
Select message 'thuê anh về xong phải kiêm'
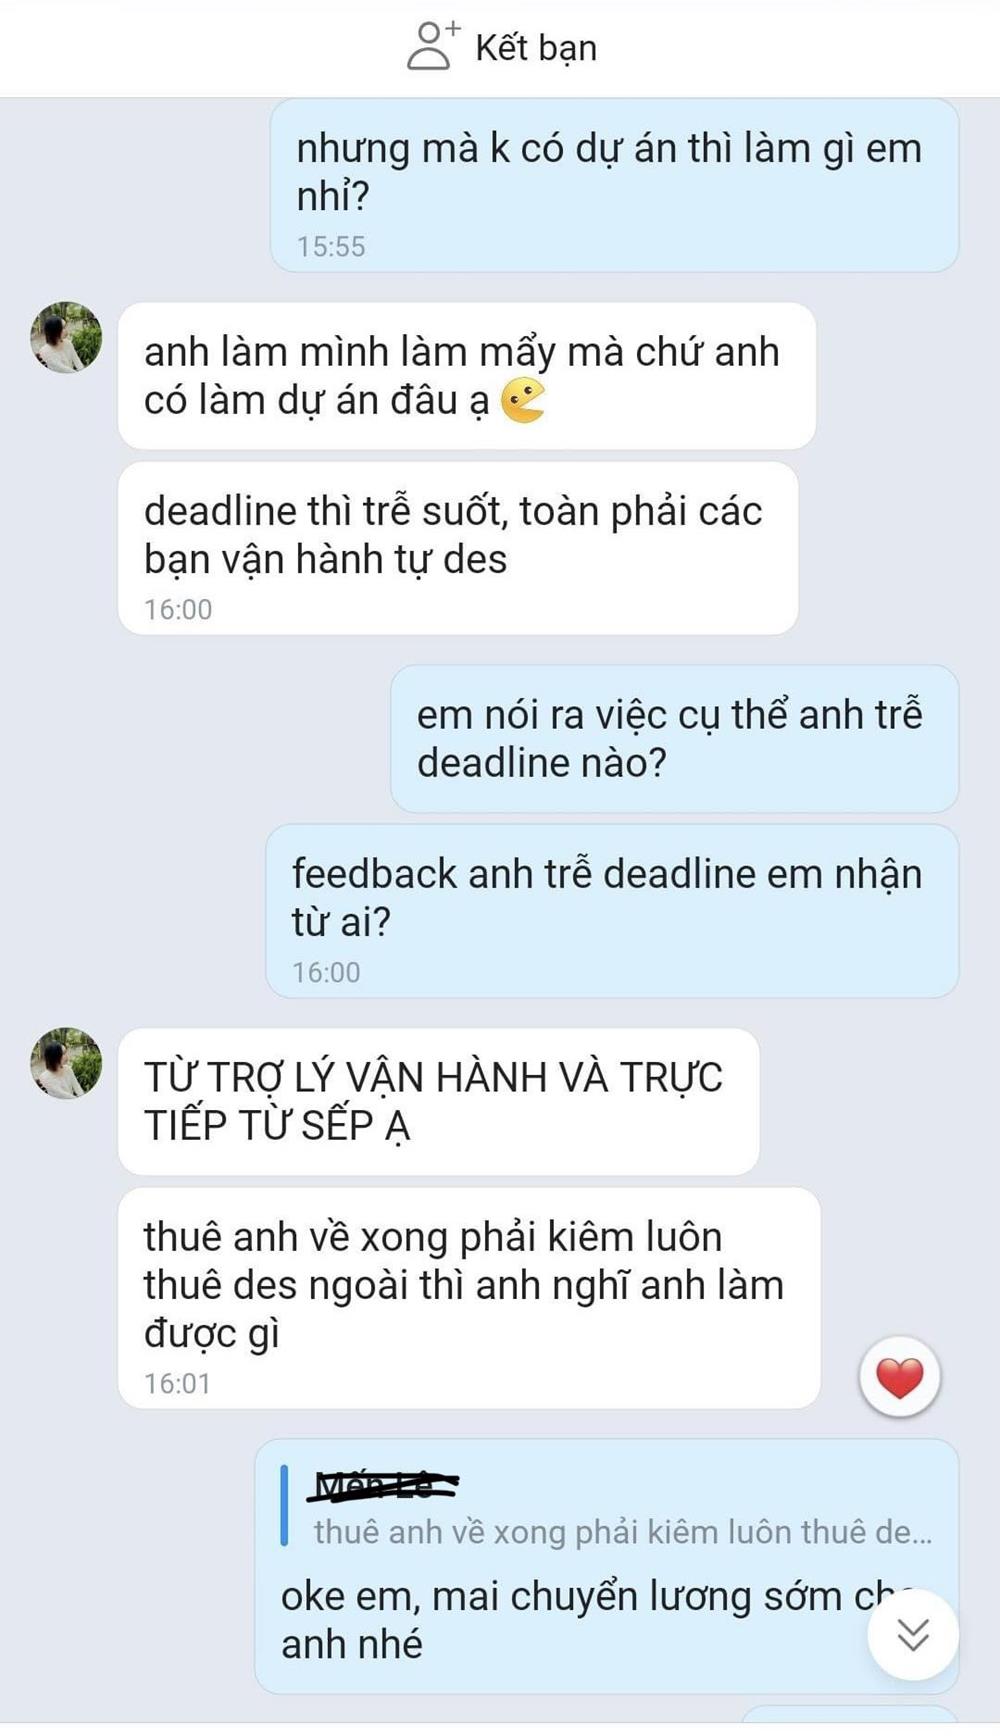pyautogui.click(x=469, y=1298)
